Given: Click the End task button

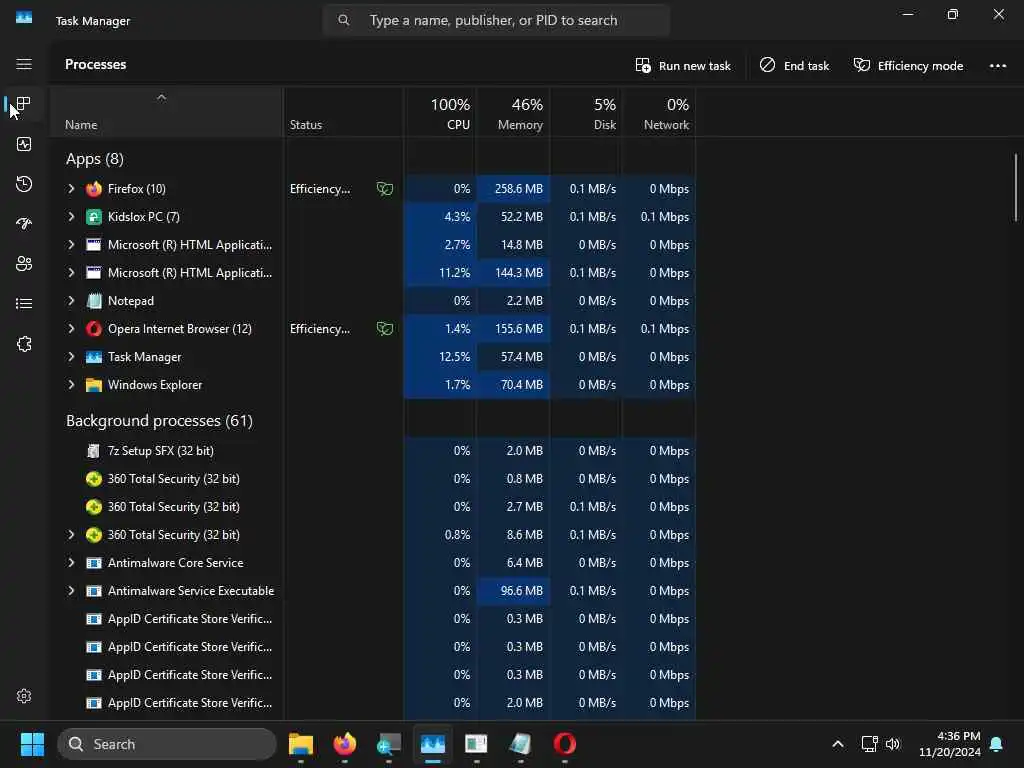Looking at the screenshot, I should (794, 65).
